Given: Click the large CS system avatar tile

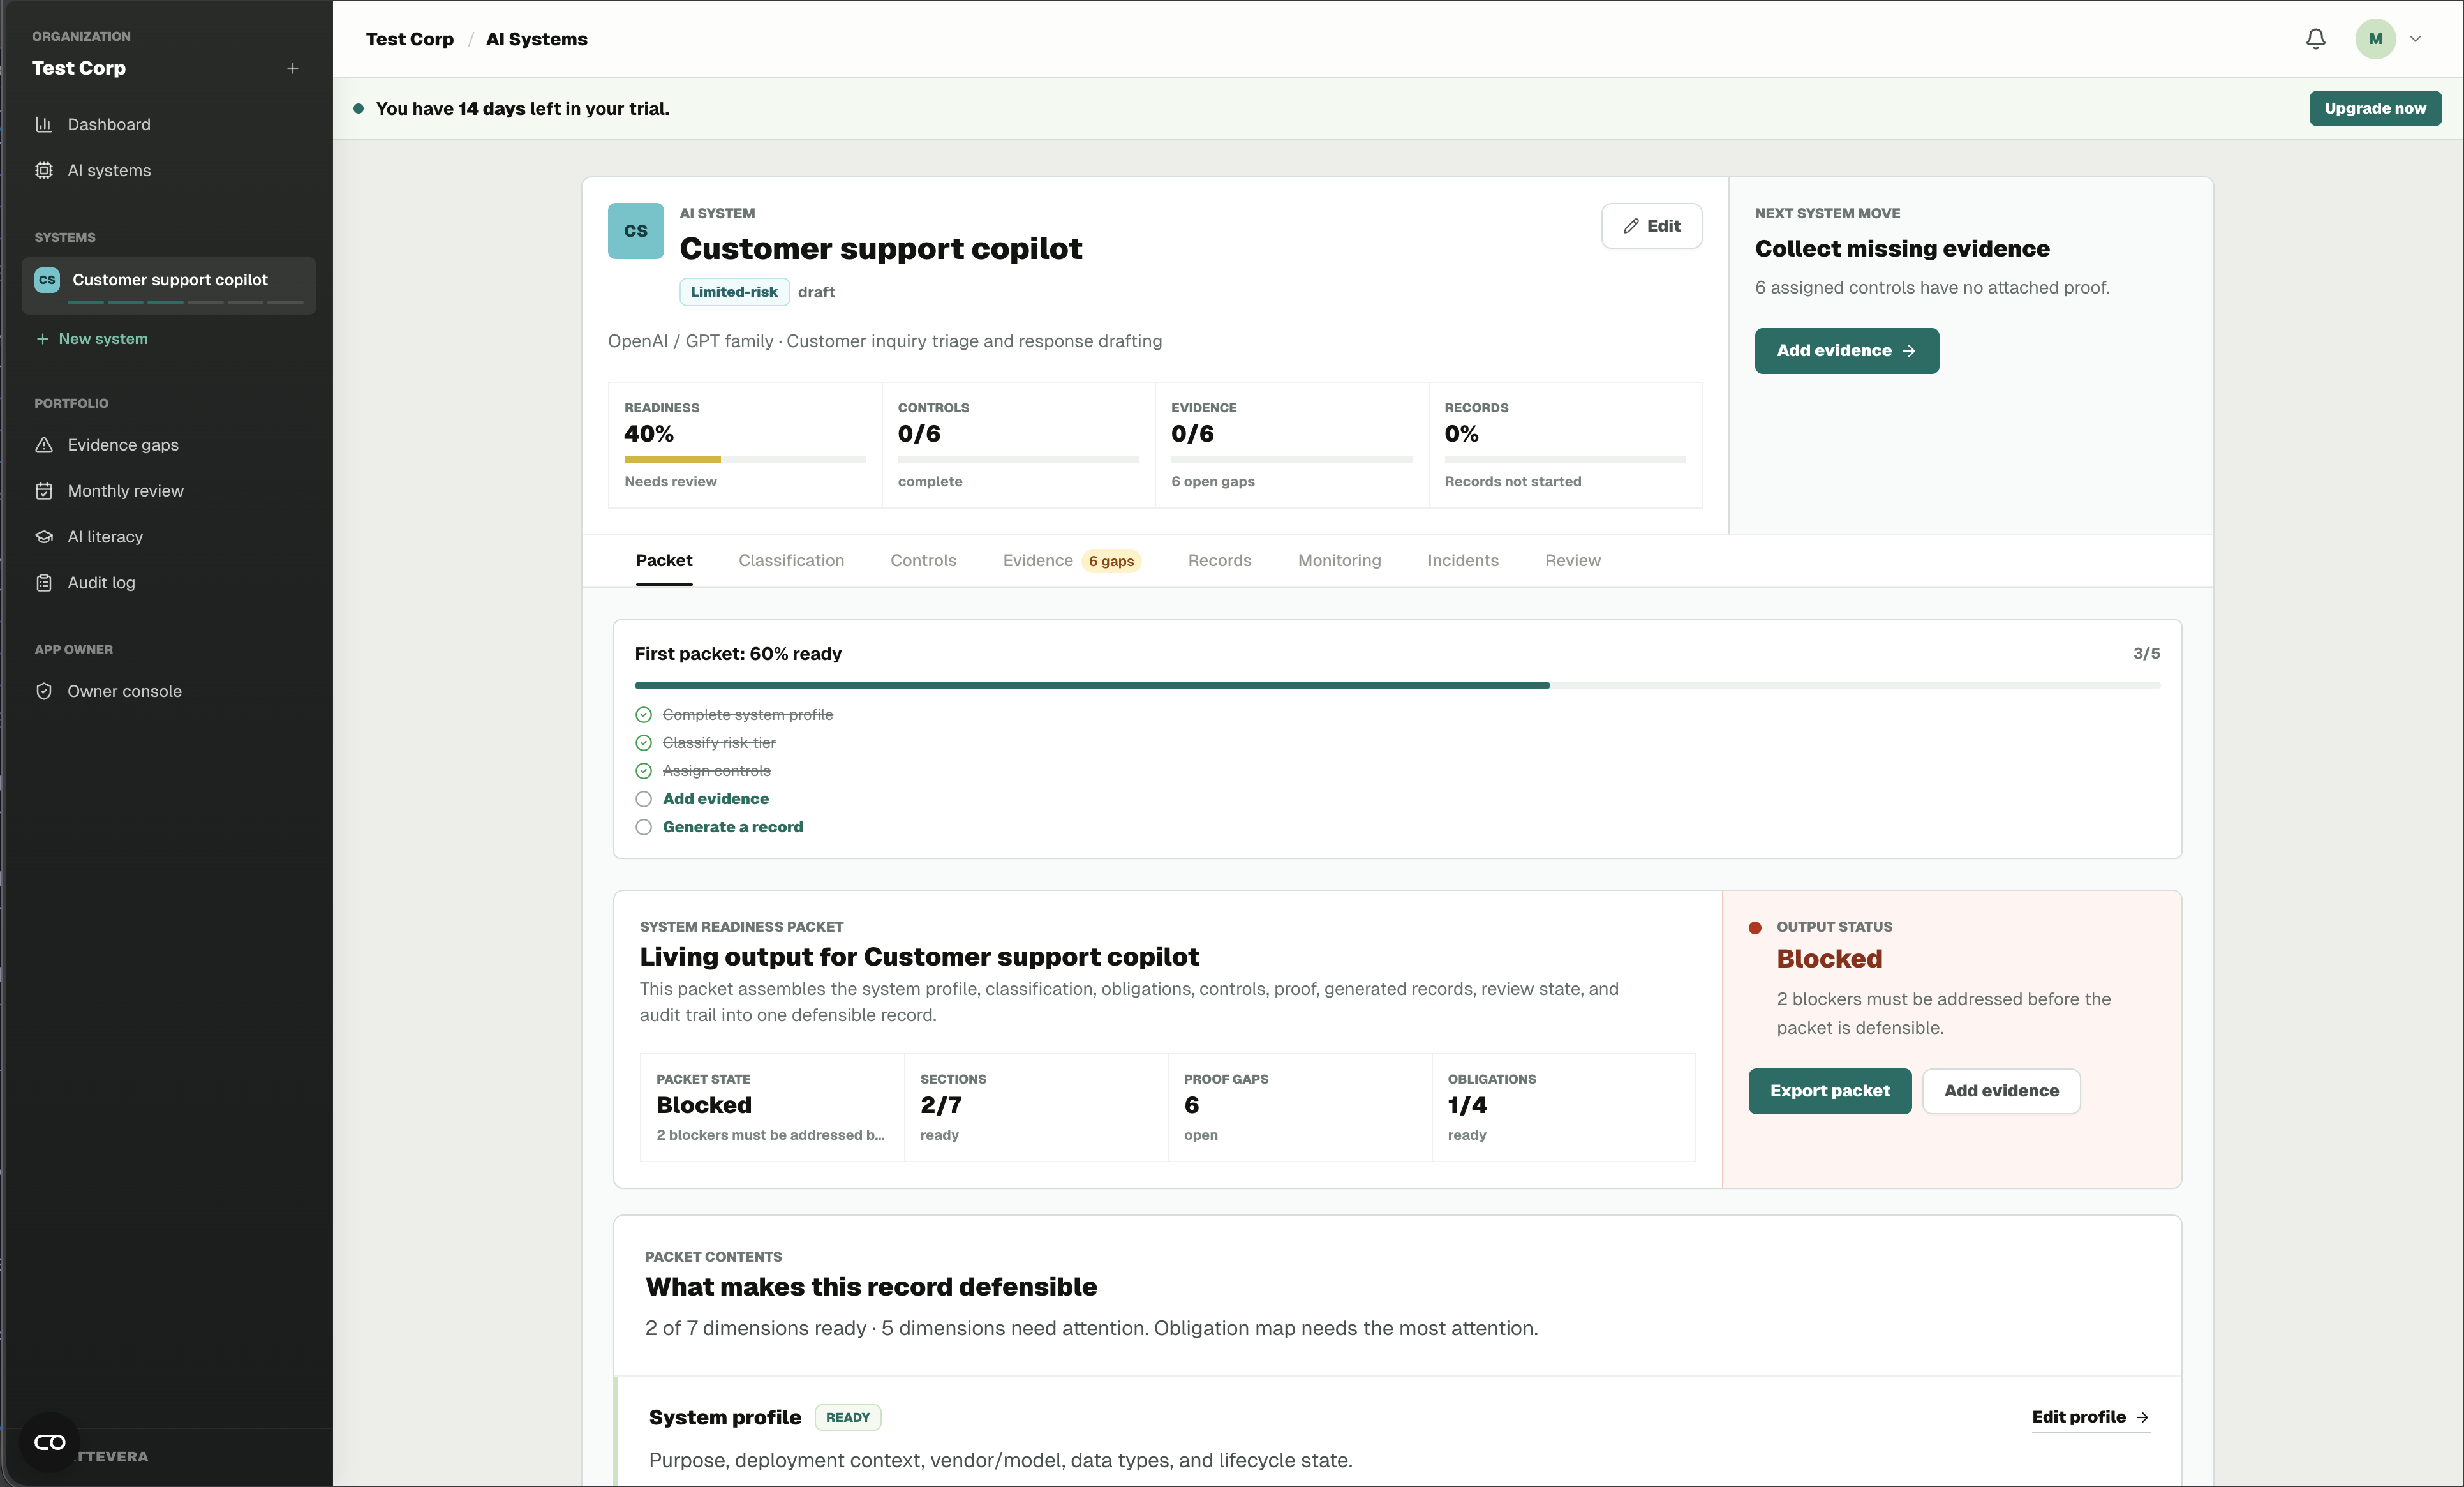Looking at the screenshot, I should [x=636, y=231].
